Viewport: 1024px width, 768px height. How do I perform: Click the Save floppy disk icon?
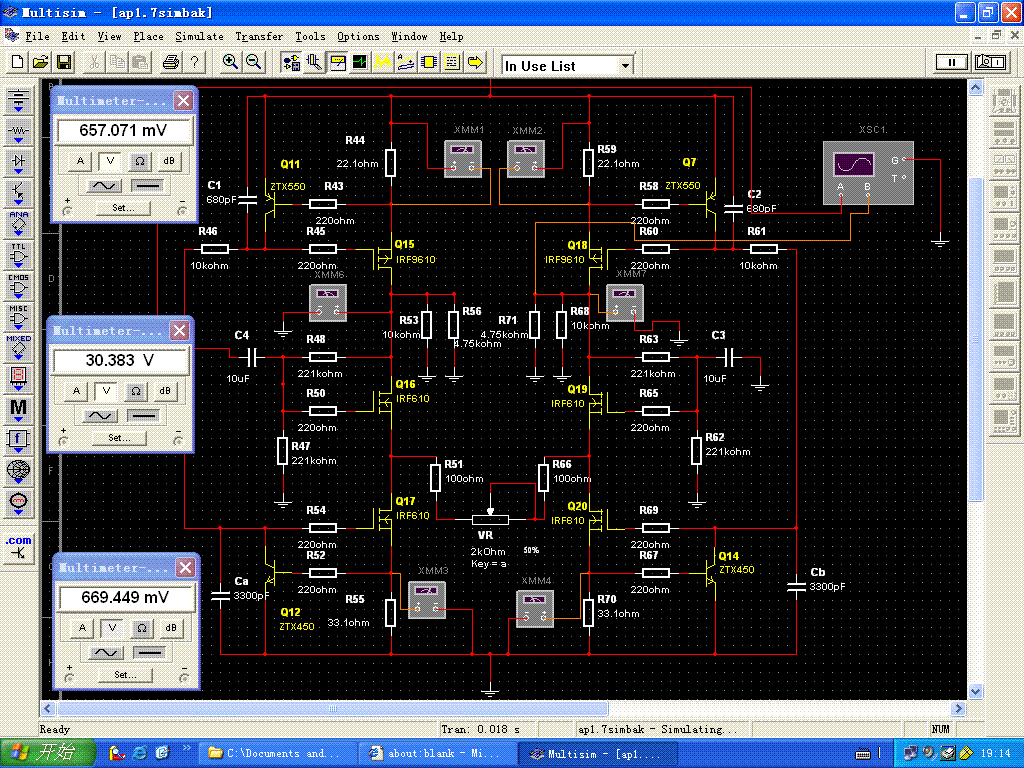click(x=64, y=62)
